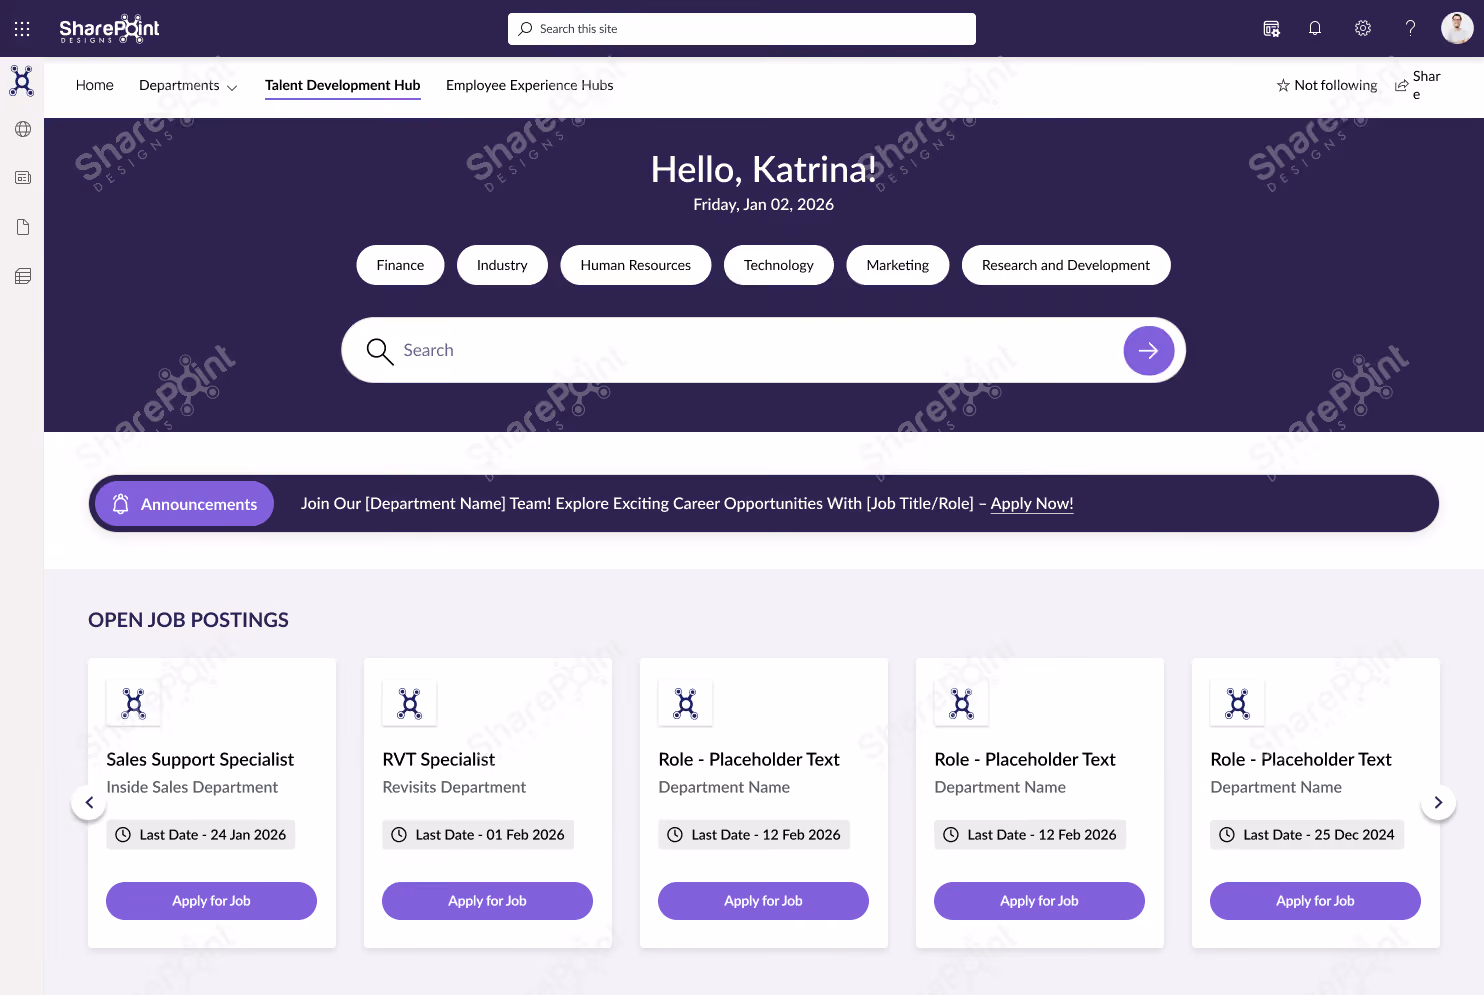Viewport: 1484px width, 995px height.
Task: Apply for the RVT Specialist job
Action: (487, 901)
